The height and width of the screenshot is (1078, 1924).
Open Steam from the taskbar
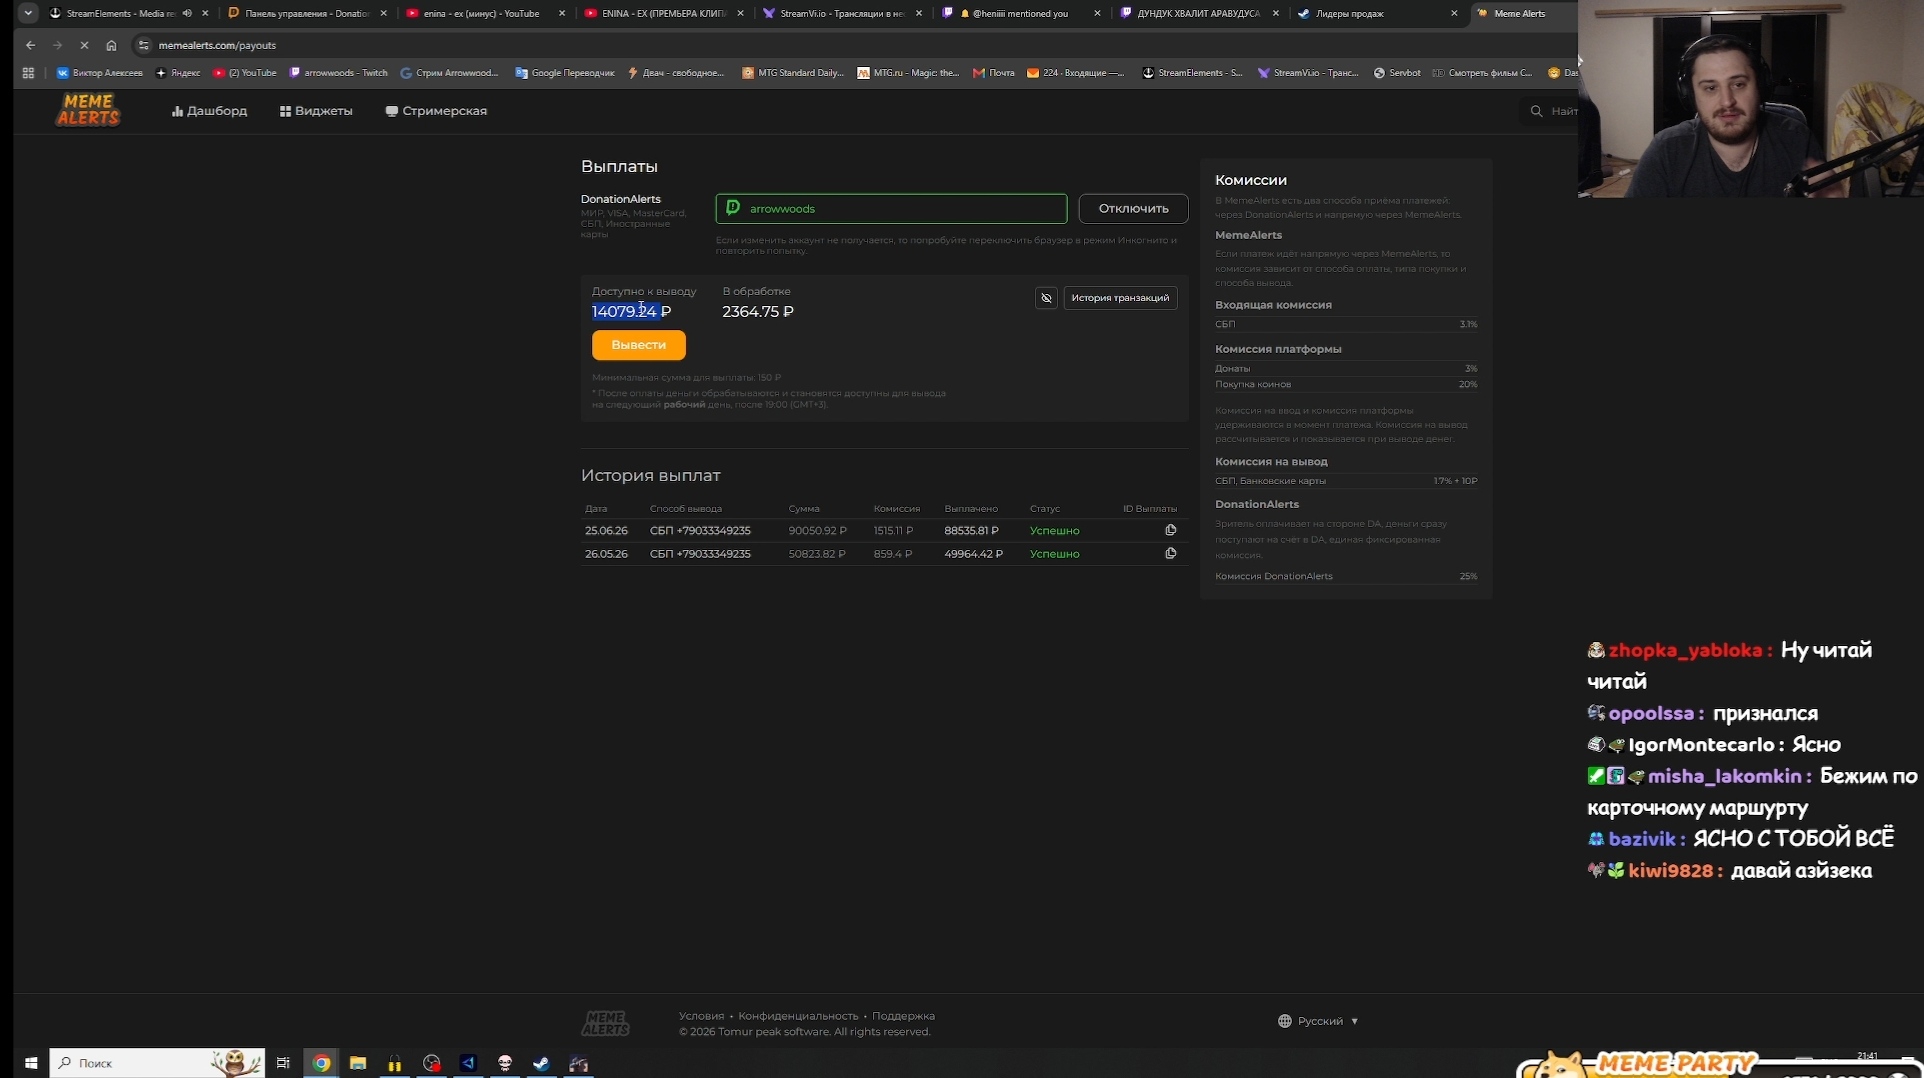[541, 1063]
